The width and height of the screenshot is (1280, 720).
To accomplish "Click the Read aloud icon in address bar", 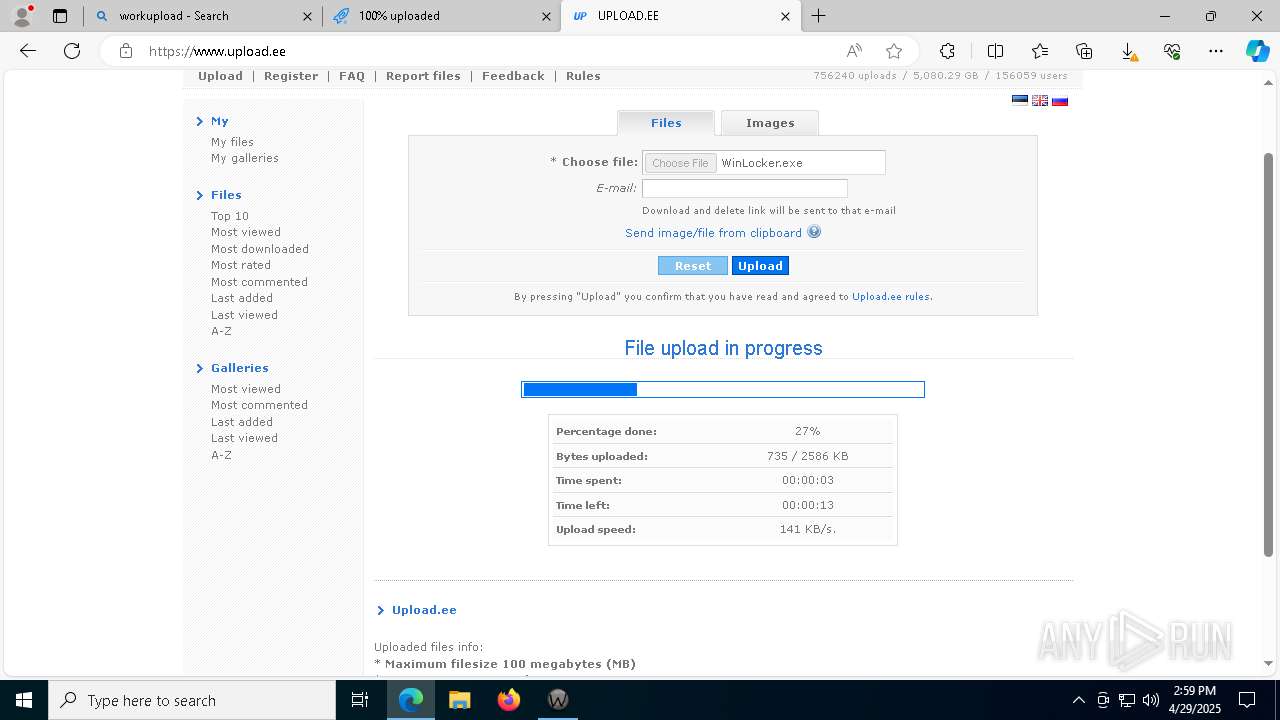I will 854,51.
